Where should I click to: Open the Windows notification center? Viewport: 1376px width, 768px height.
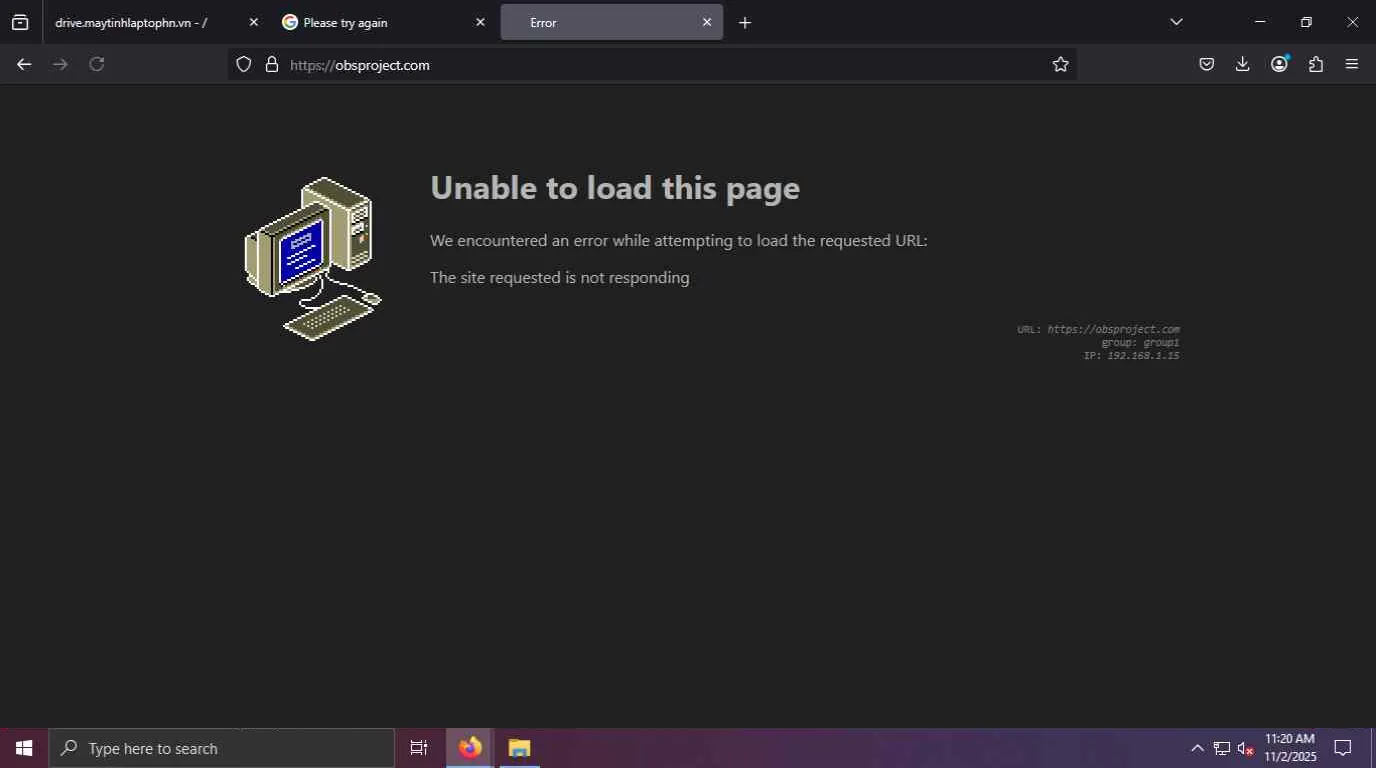click(x=1343, y=748)
